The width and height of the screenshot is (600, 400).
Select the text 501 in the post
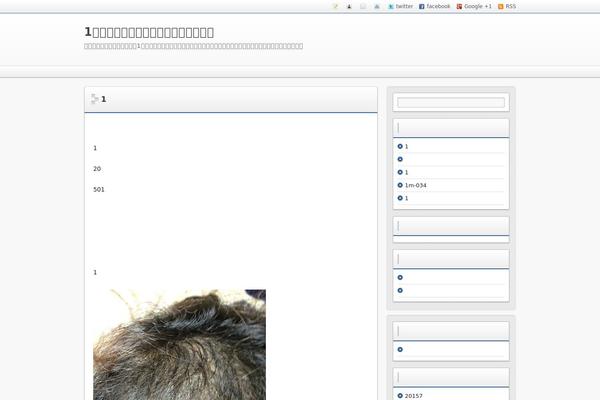point(99,189)
